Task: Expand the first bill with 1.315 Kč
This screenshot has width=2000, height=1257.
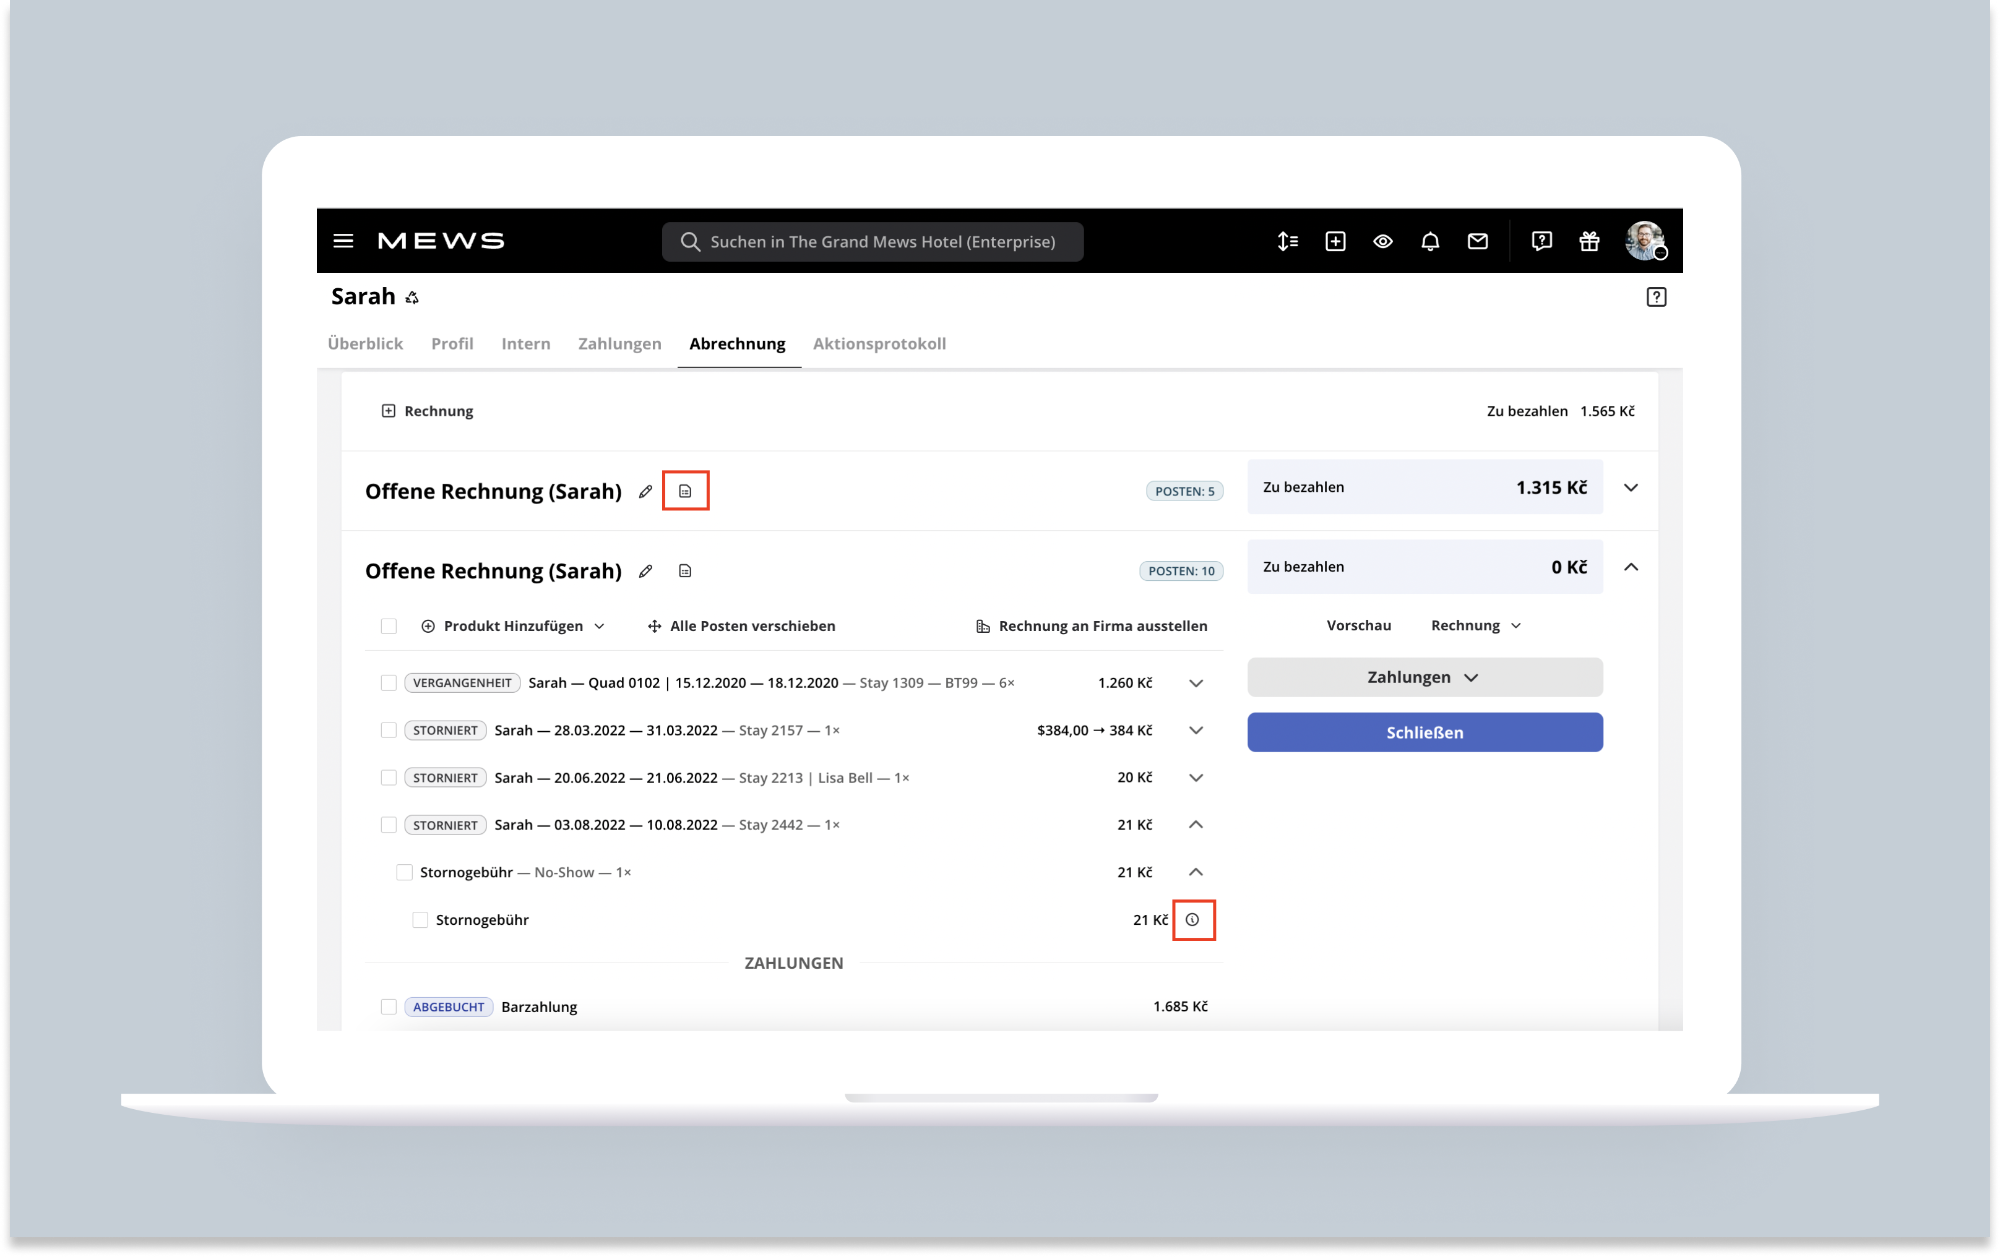Action: [1631, 488]
